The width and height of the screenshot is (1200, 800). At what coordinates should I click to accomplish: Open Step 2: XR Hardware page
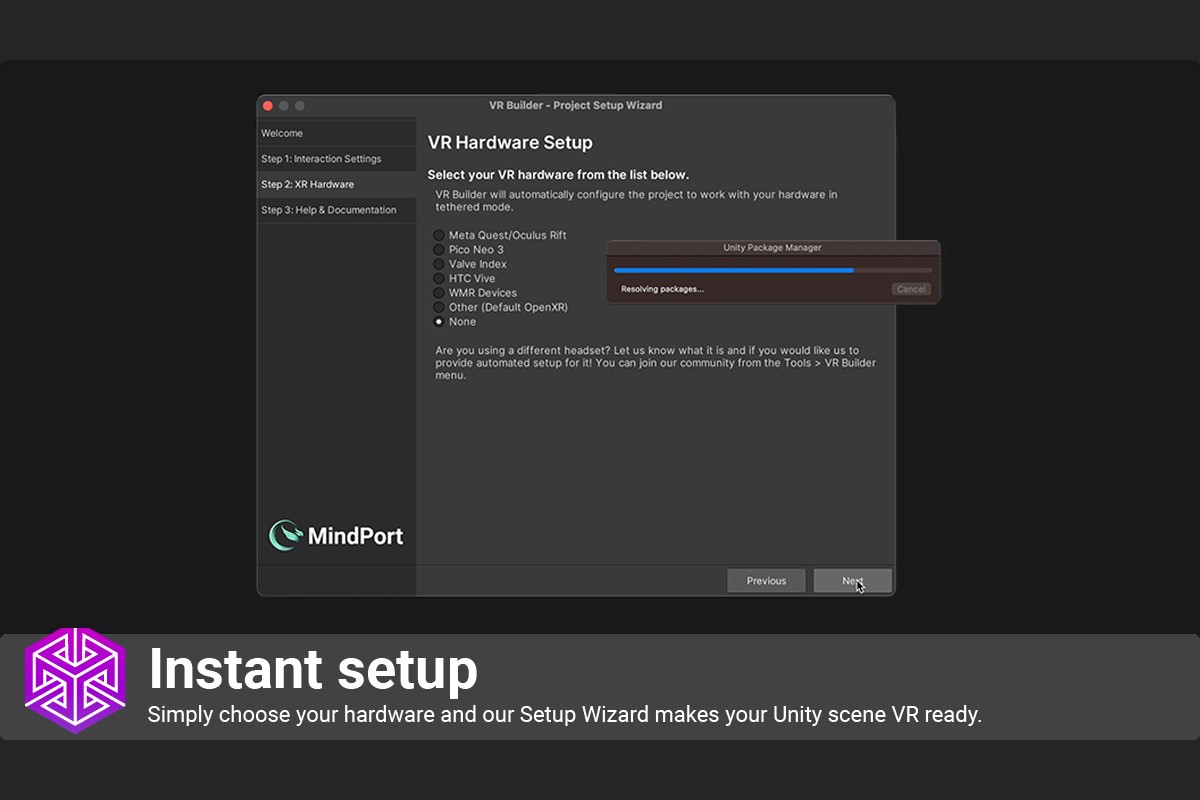click(x=336, y=184)
